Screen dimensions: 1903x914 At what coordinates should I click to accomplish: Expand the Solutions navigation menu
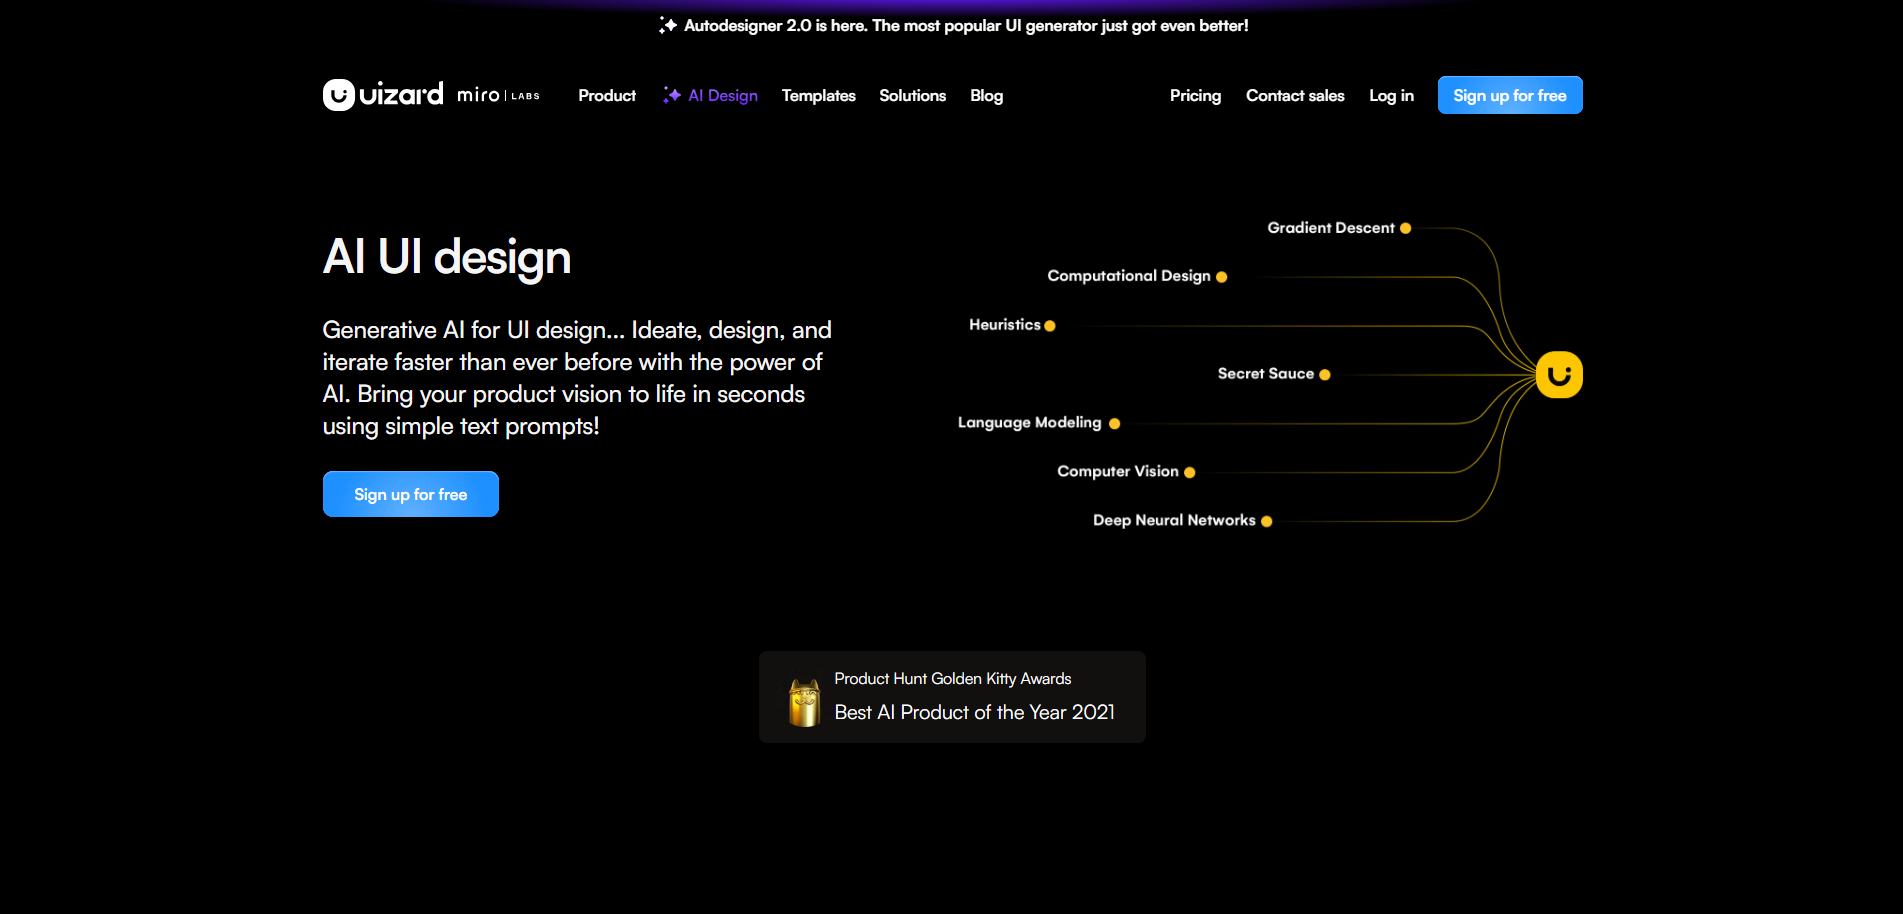(x=912, y=96)
